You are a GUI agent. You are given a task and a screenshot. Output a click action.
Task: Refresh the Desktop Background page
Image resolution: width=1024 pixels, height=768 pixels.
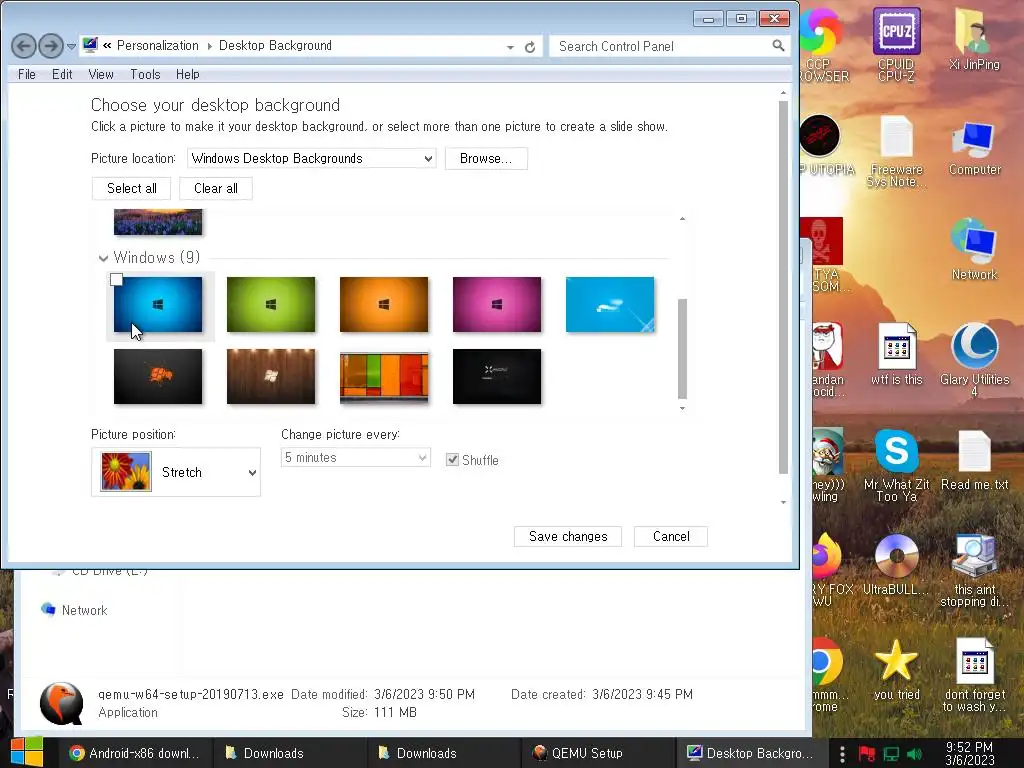point(530,46)
